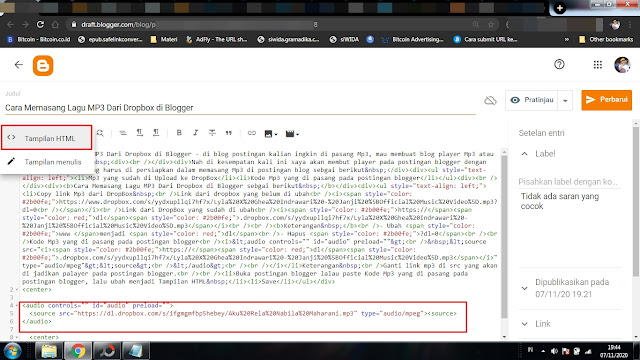Open the Cara submit URL bookmark
Screen dimensions: 640x360
tap(485, 40)
